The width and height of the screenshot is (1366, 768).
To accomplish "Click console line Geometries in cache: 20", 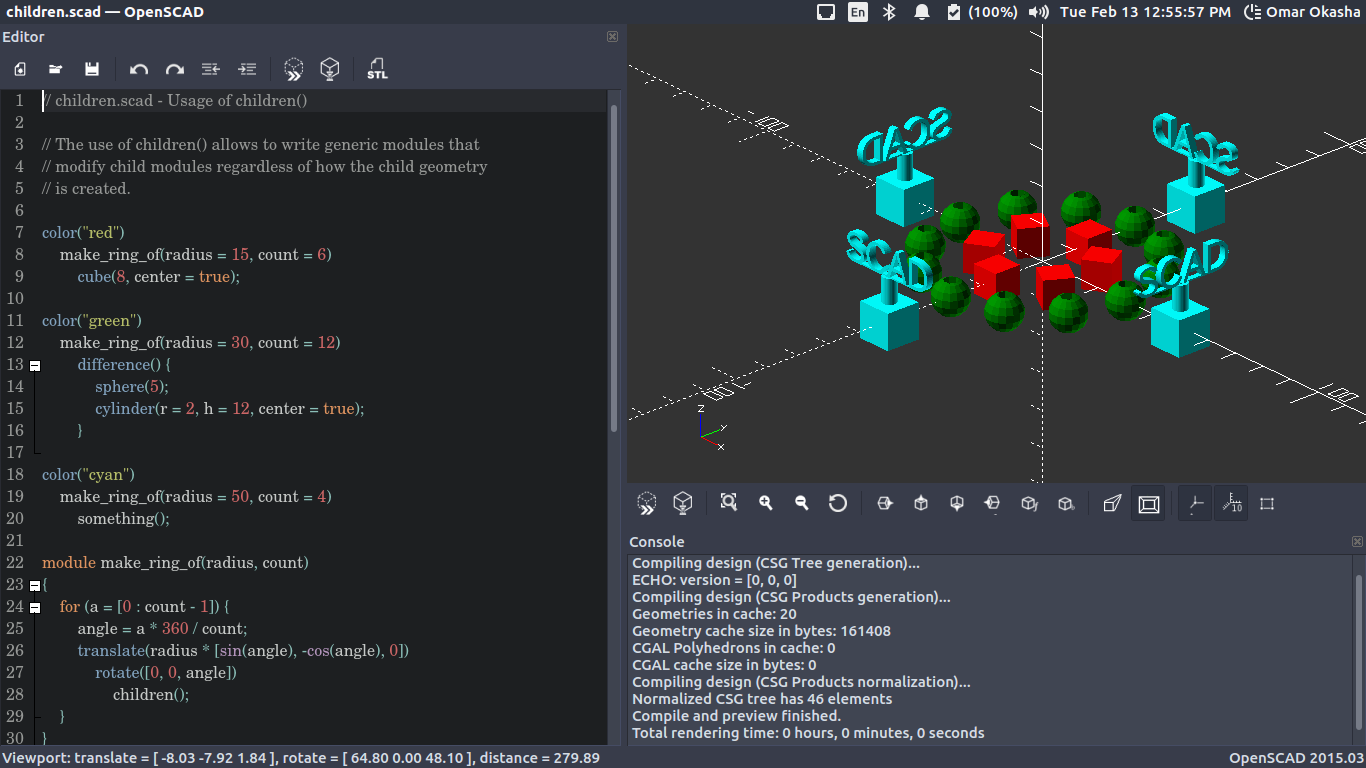I will [714, 614].
